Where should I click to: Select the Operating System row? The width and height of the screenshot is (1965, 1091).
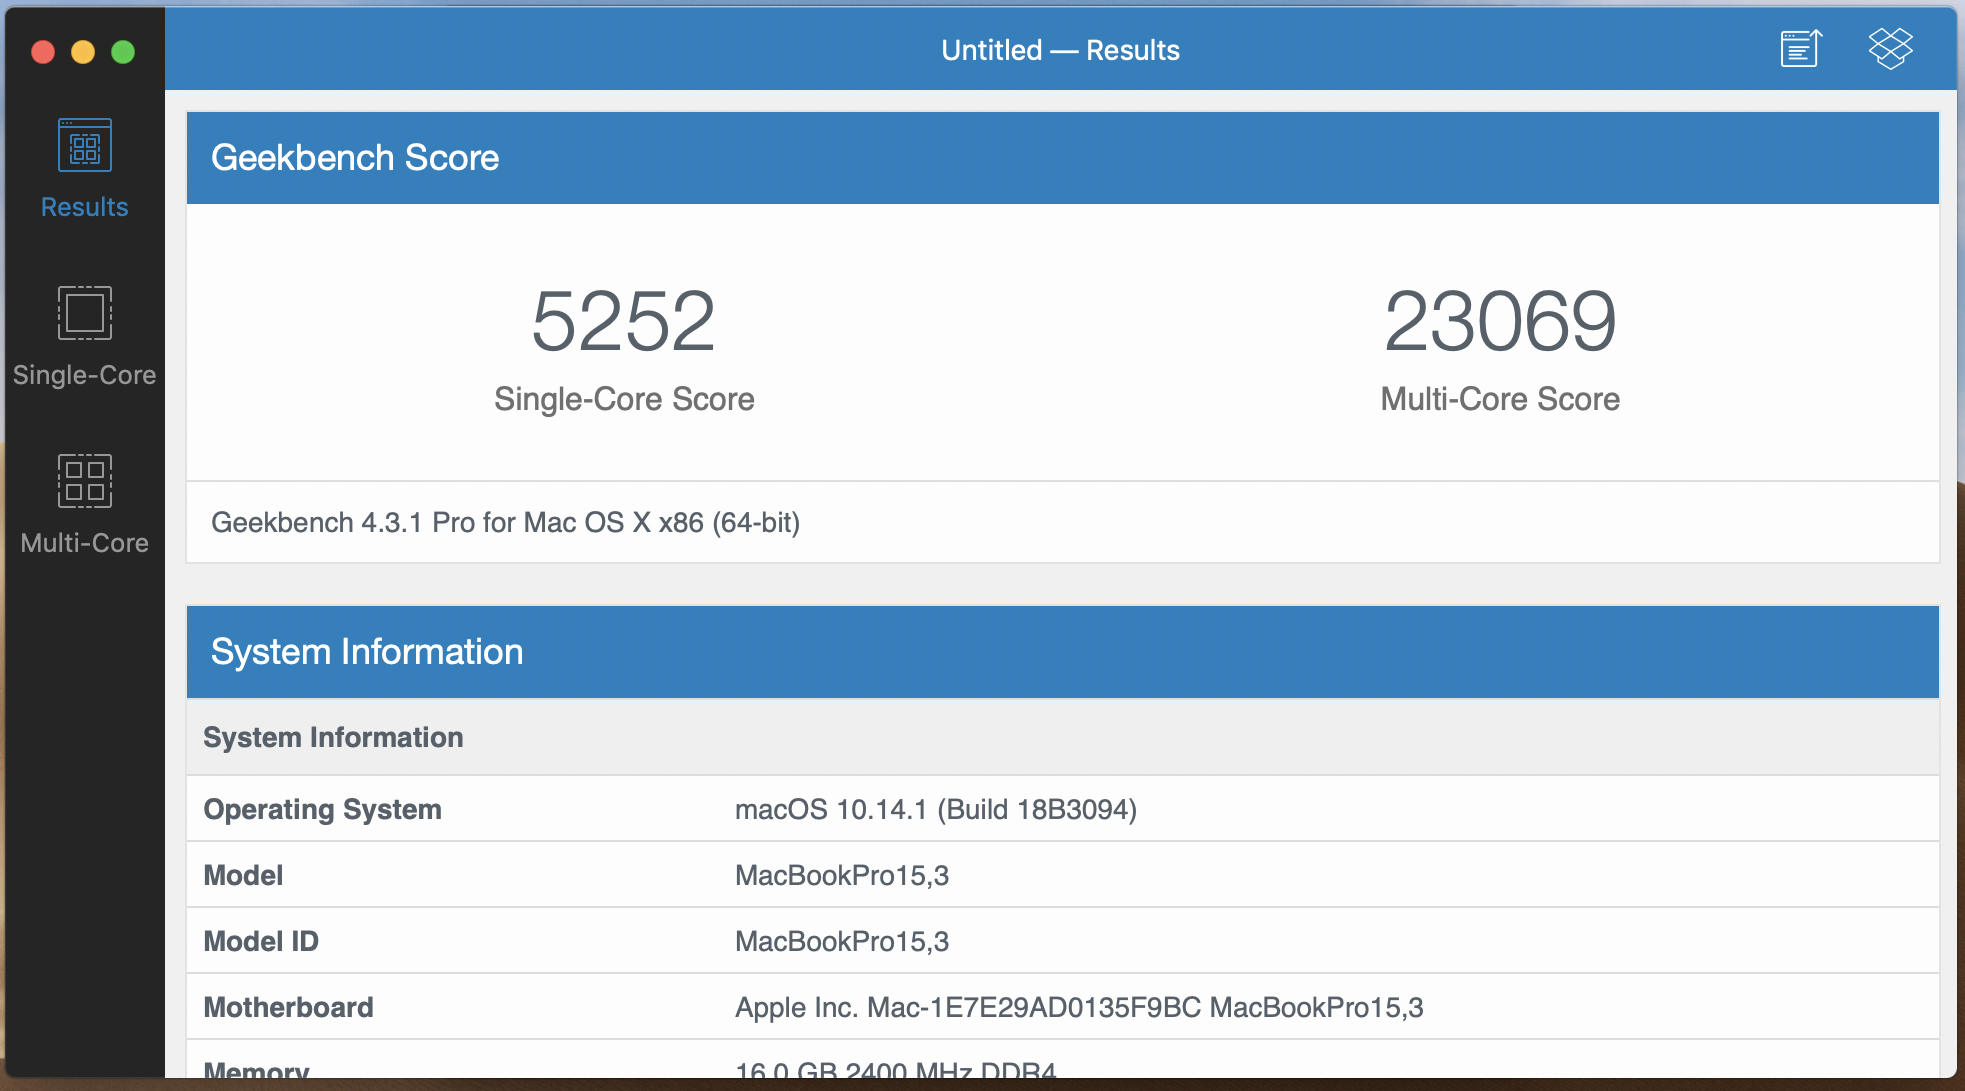coord(322,809)
